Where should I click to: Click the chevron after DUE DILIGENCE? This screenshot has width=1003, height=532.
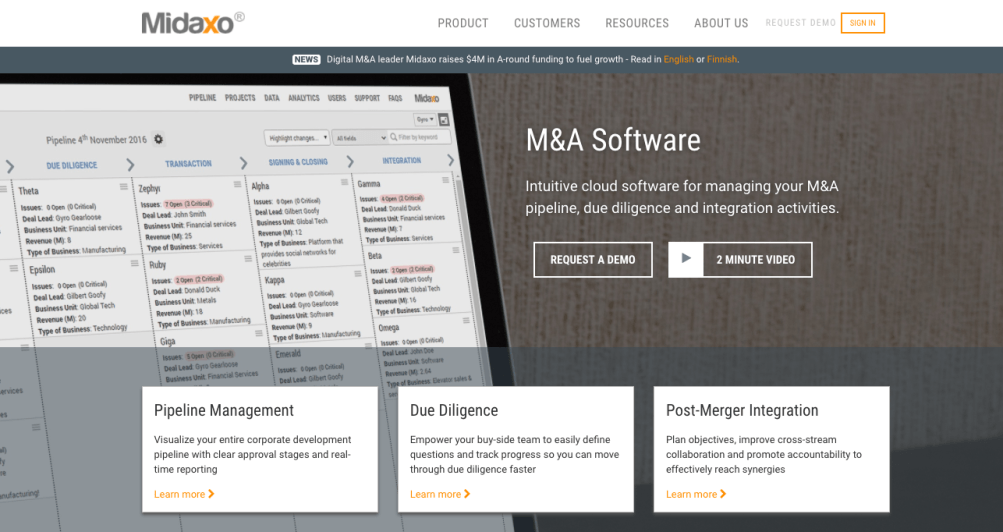click(x=130, y=165)
